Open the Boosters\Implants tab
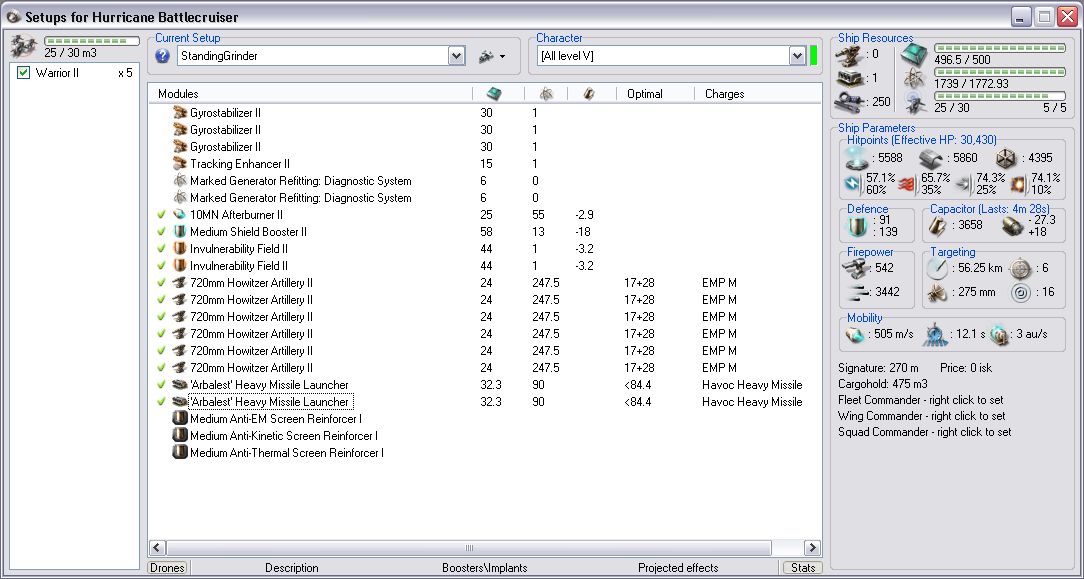Viewport: 1084px width, 579px height. 485,568
